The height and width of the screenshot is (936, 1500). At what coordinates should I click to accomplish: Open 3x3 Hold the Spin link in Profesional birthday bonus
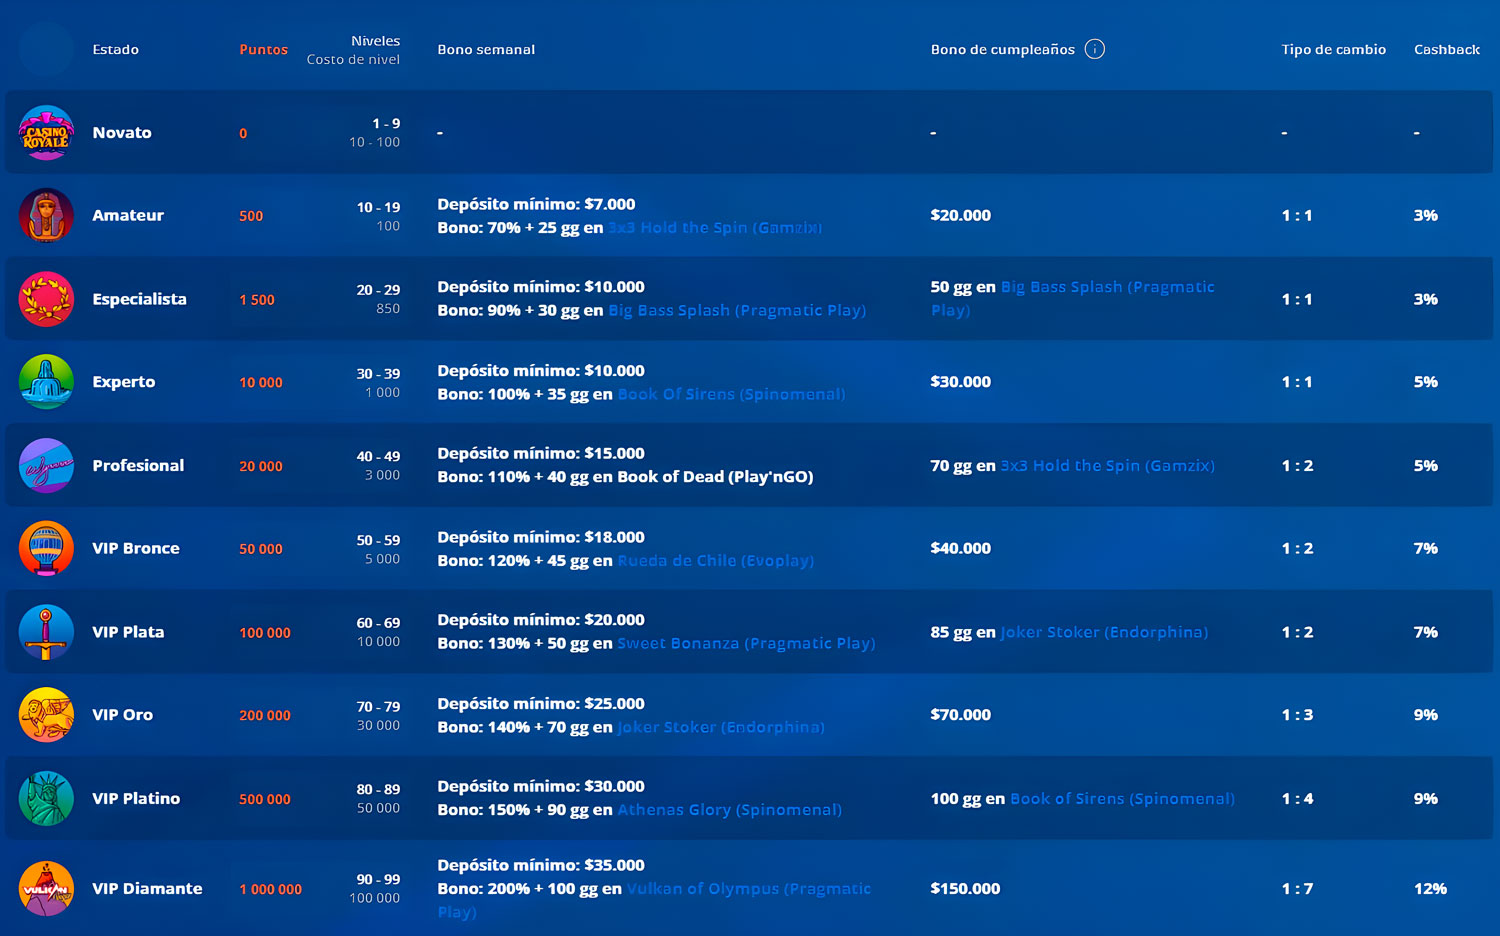pyautogui.click(x=1107, y=466)
